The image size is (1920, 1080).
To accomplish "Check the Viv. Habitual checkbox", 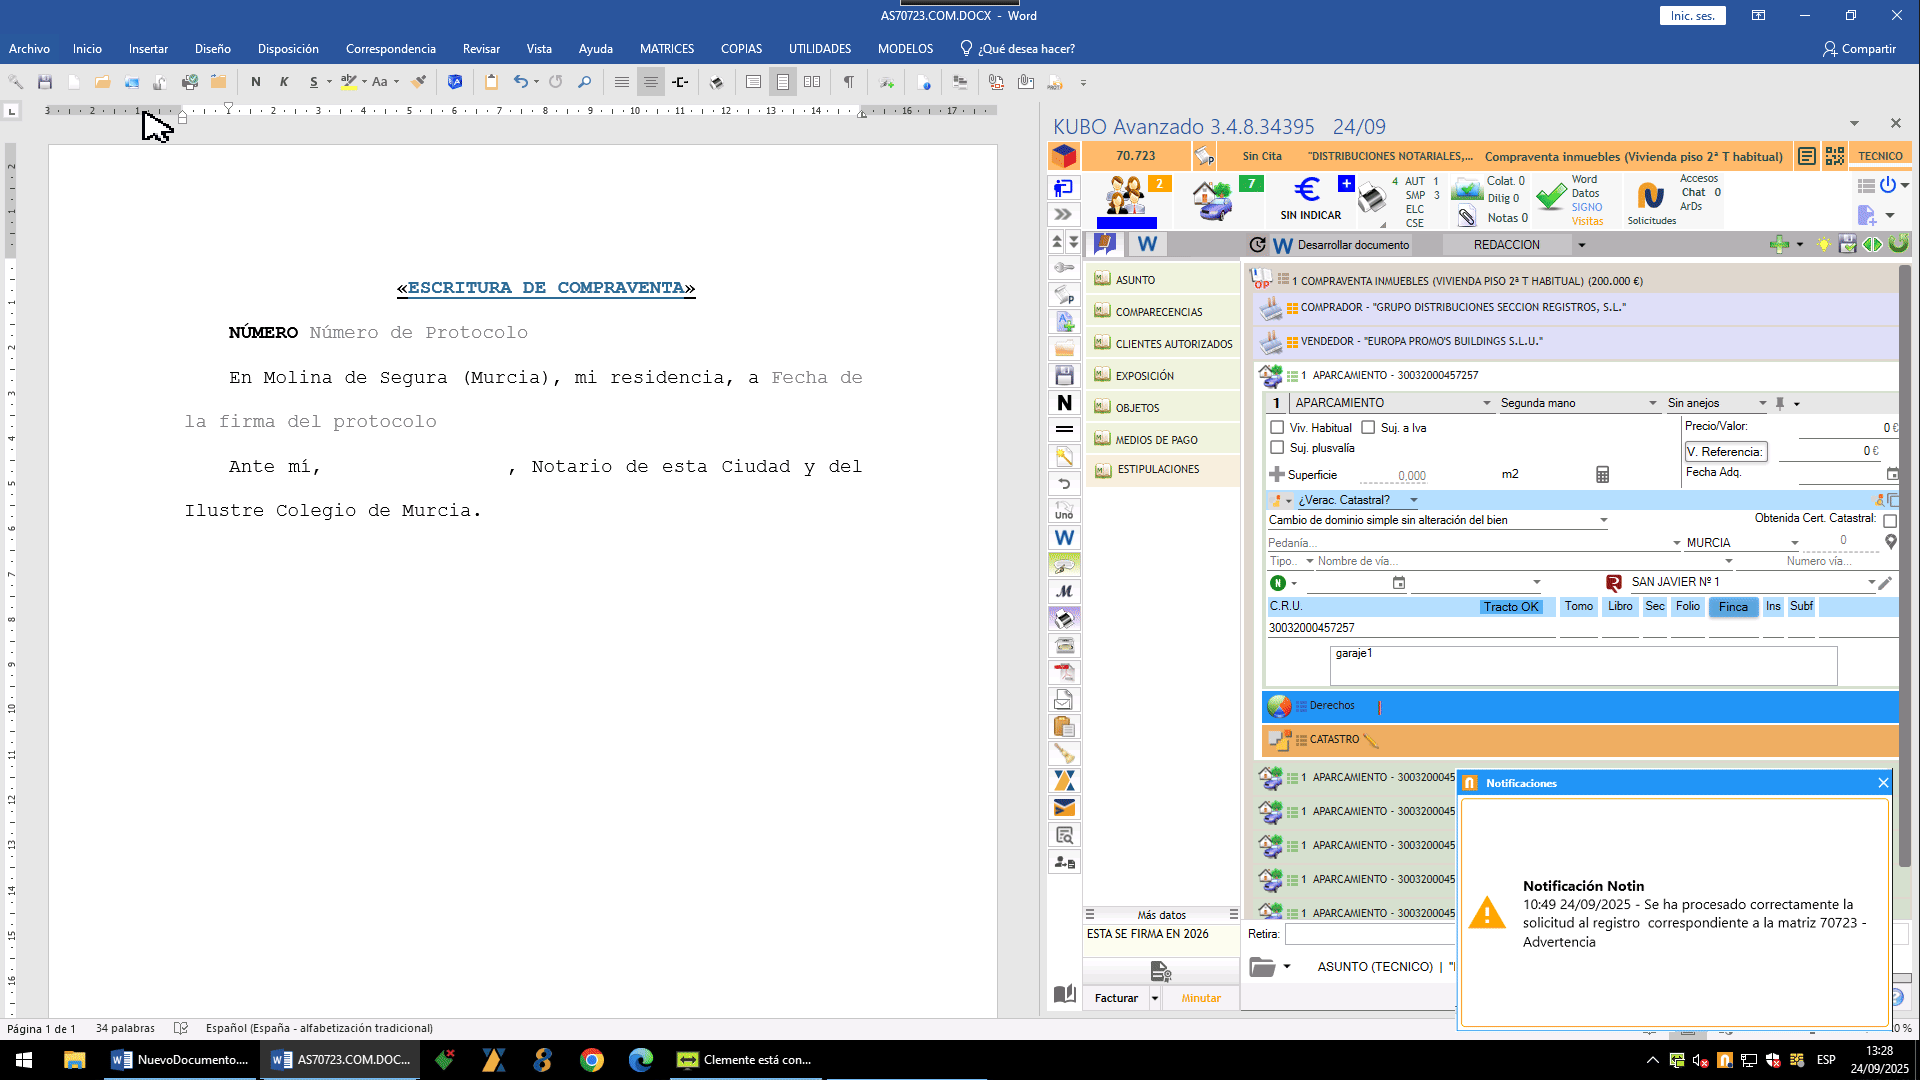I will point(1277,428).
